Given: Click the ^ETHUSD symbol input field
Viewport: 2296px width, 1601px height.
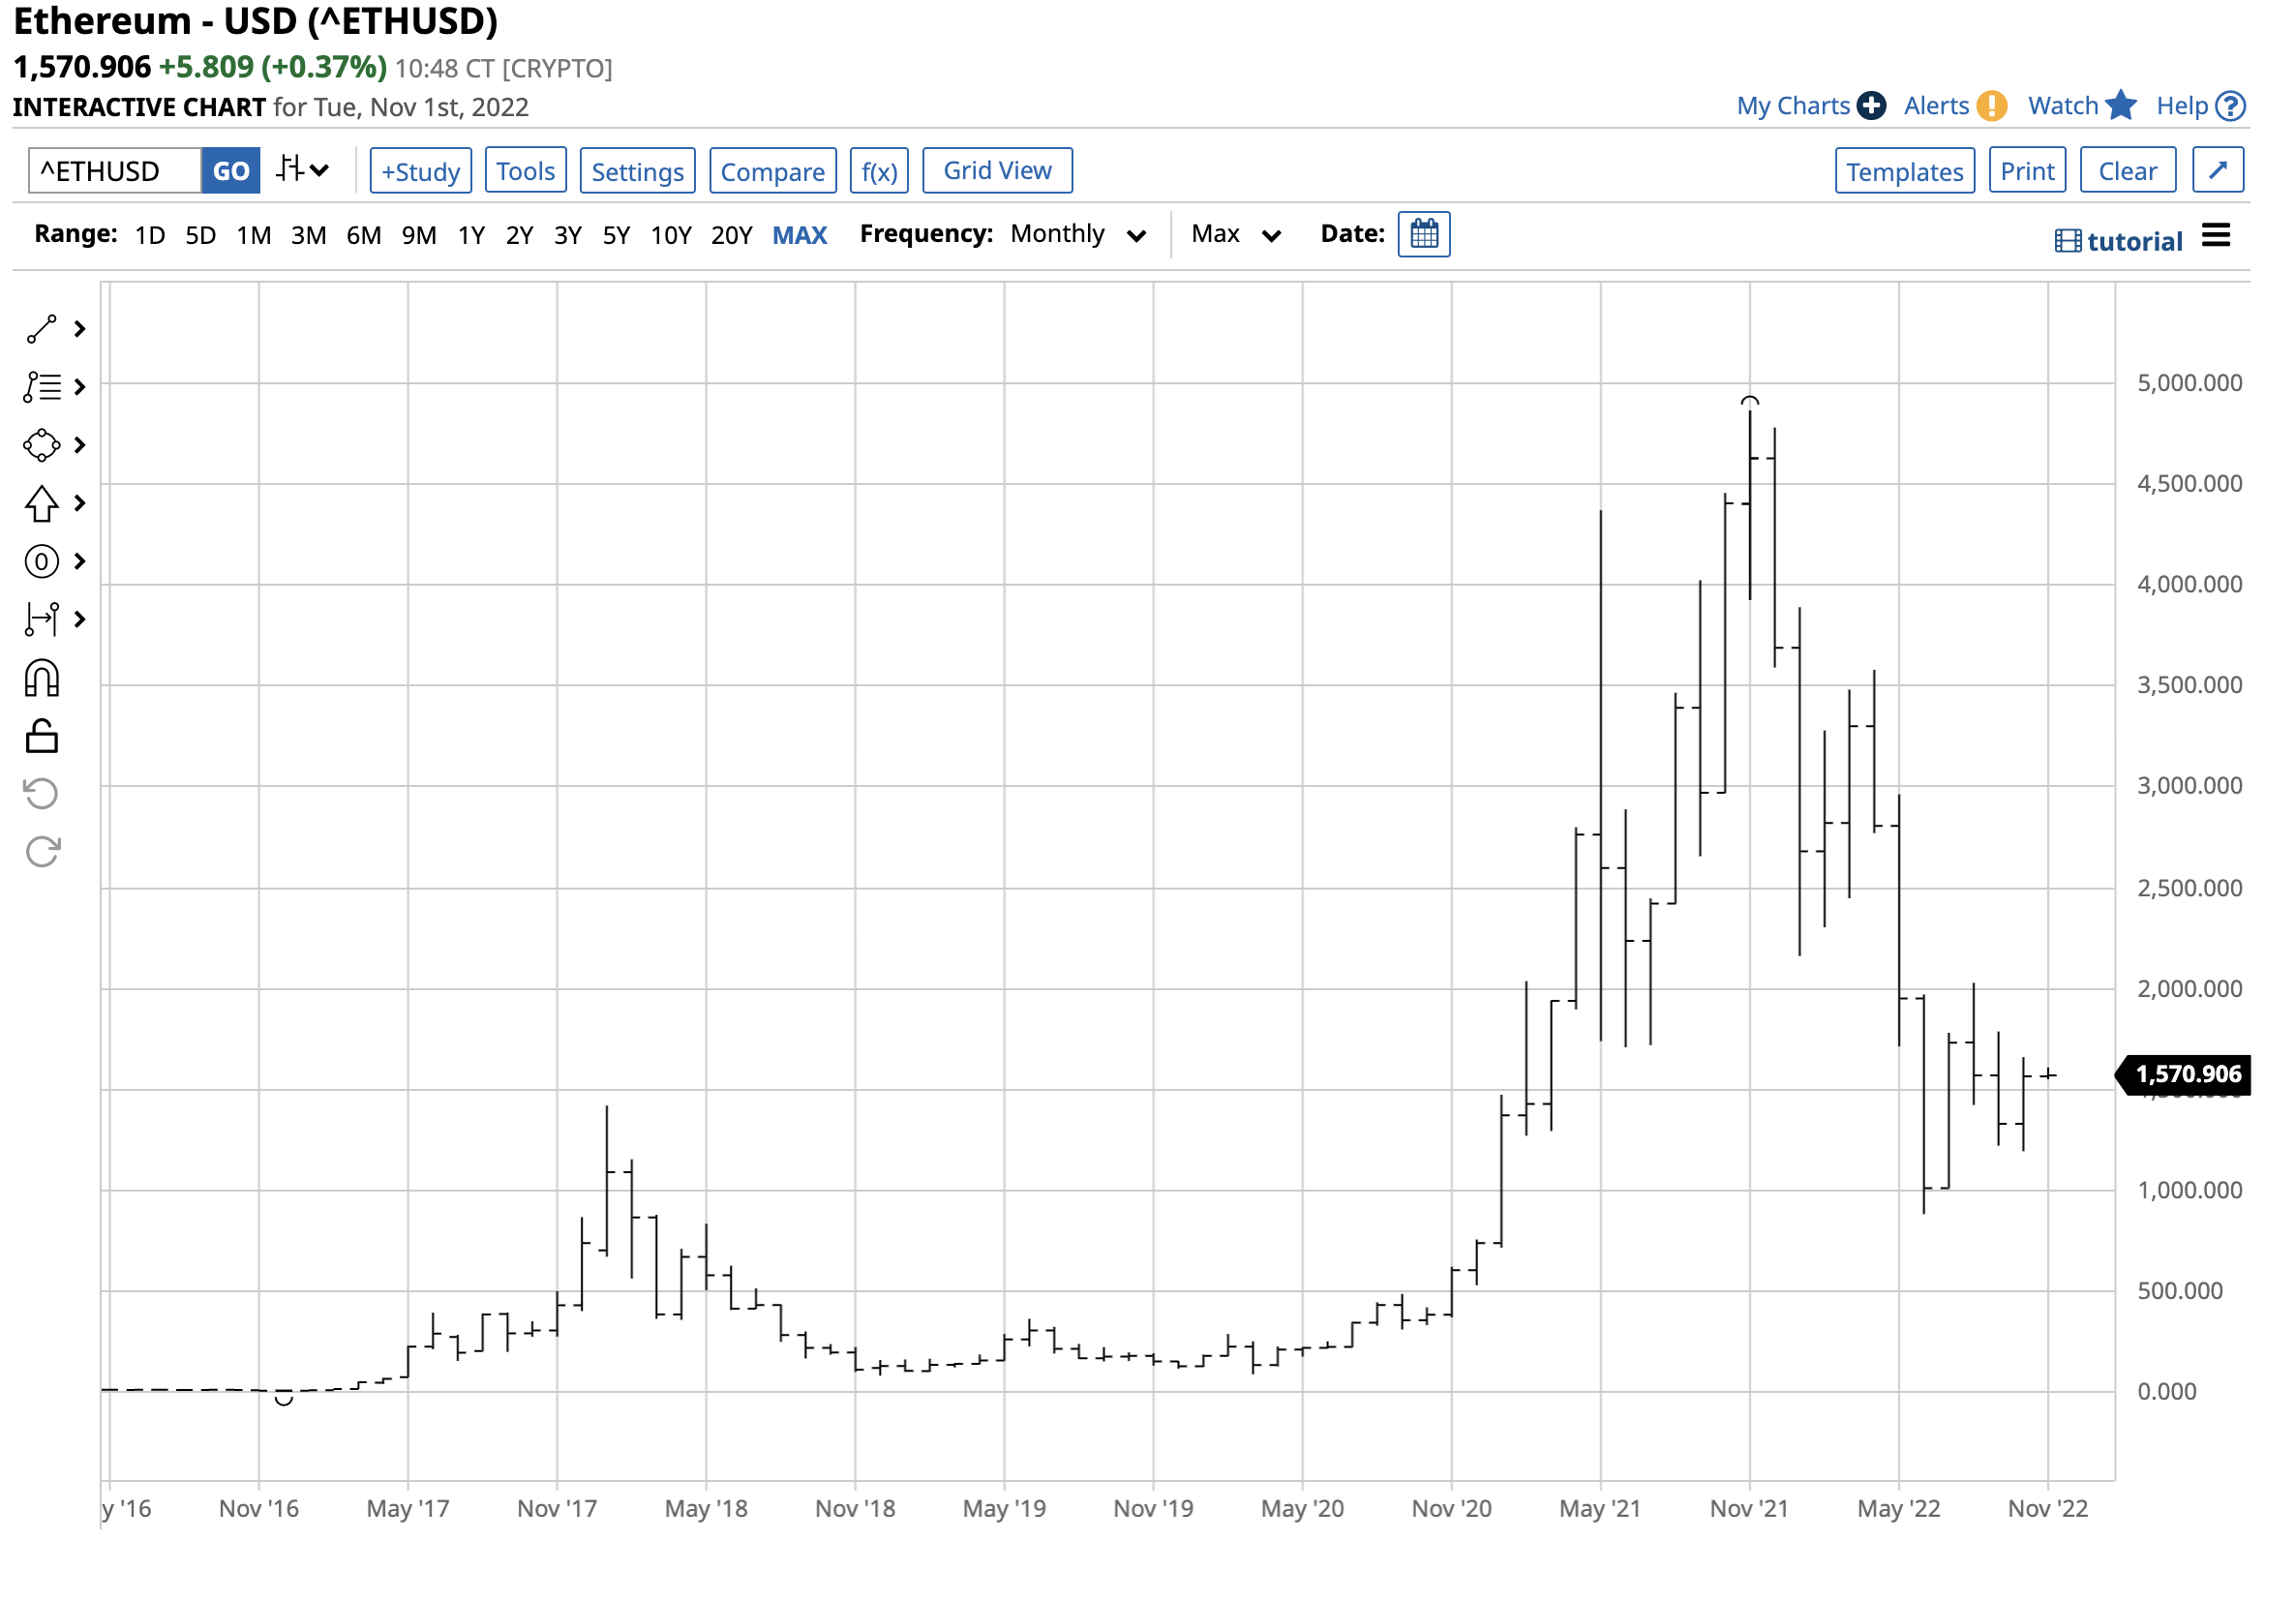Looking at the screenshot, I should 115,171.
